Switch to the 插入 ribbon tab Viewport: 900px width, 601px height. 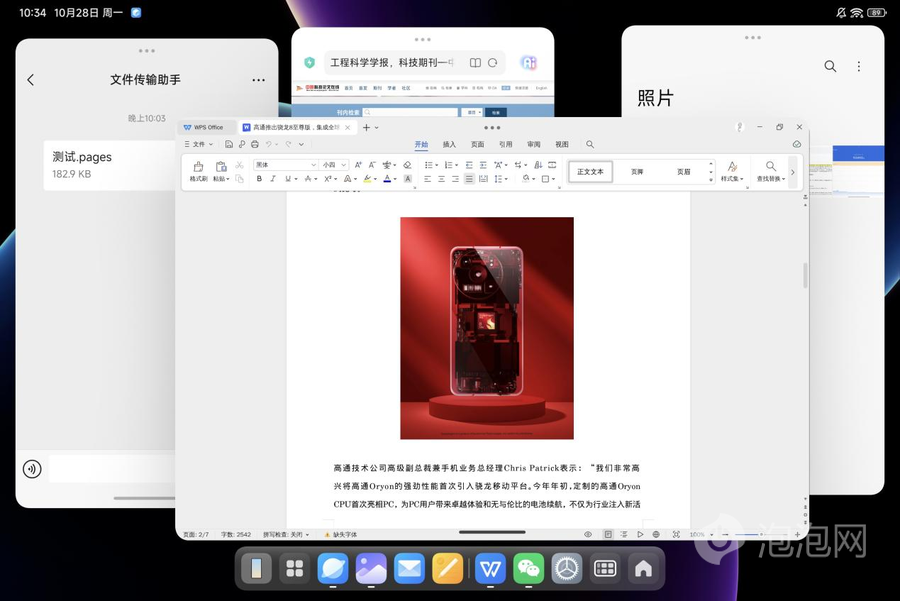(x=449, y=145)
